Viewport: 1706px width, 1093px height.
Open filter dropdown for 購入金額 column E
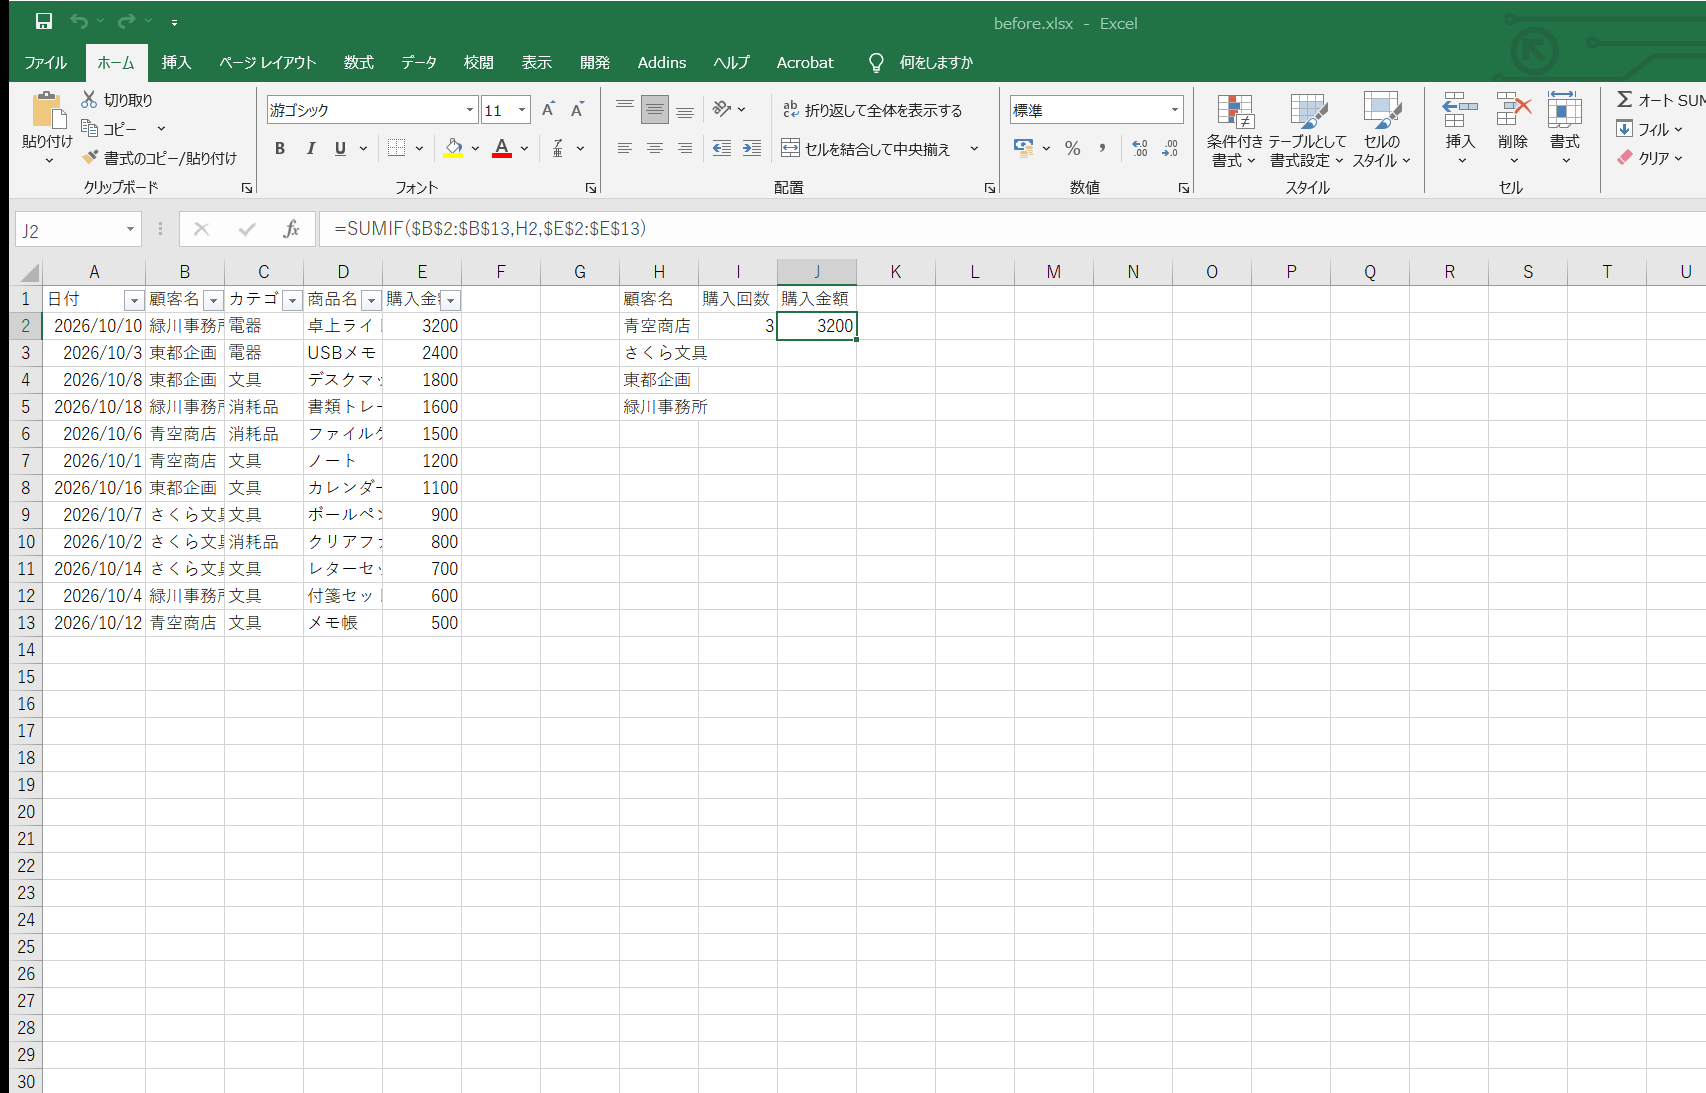(x=450, y=300)
